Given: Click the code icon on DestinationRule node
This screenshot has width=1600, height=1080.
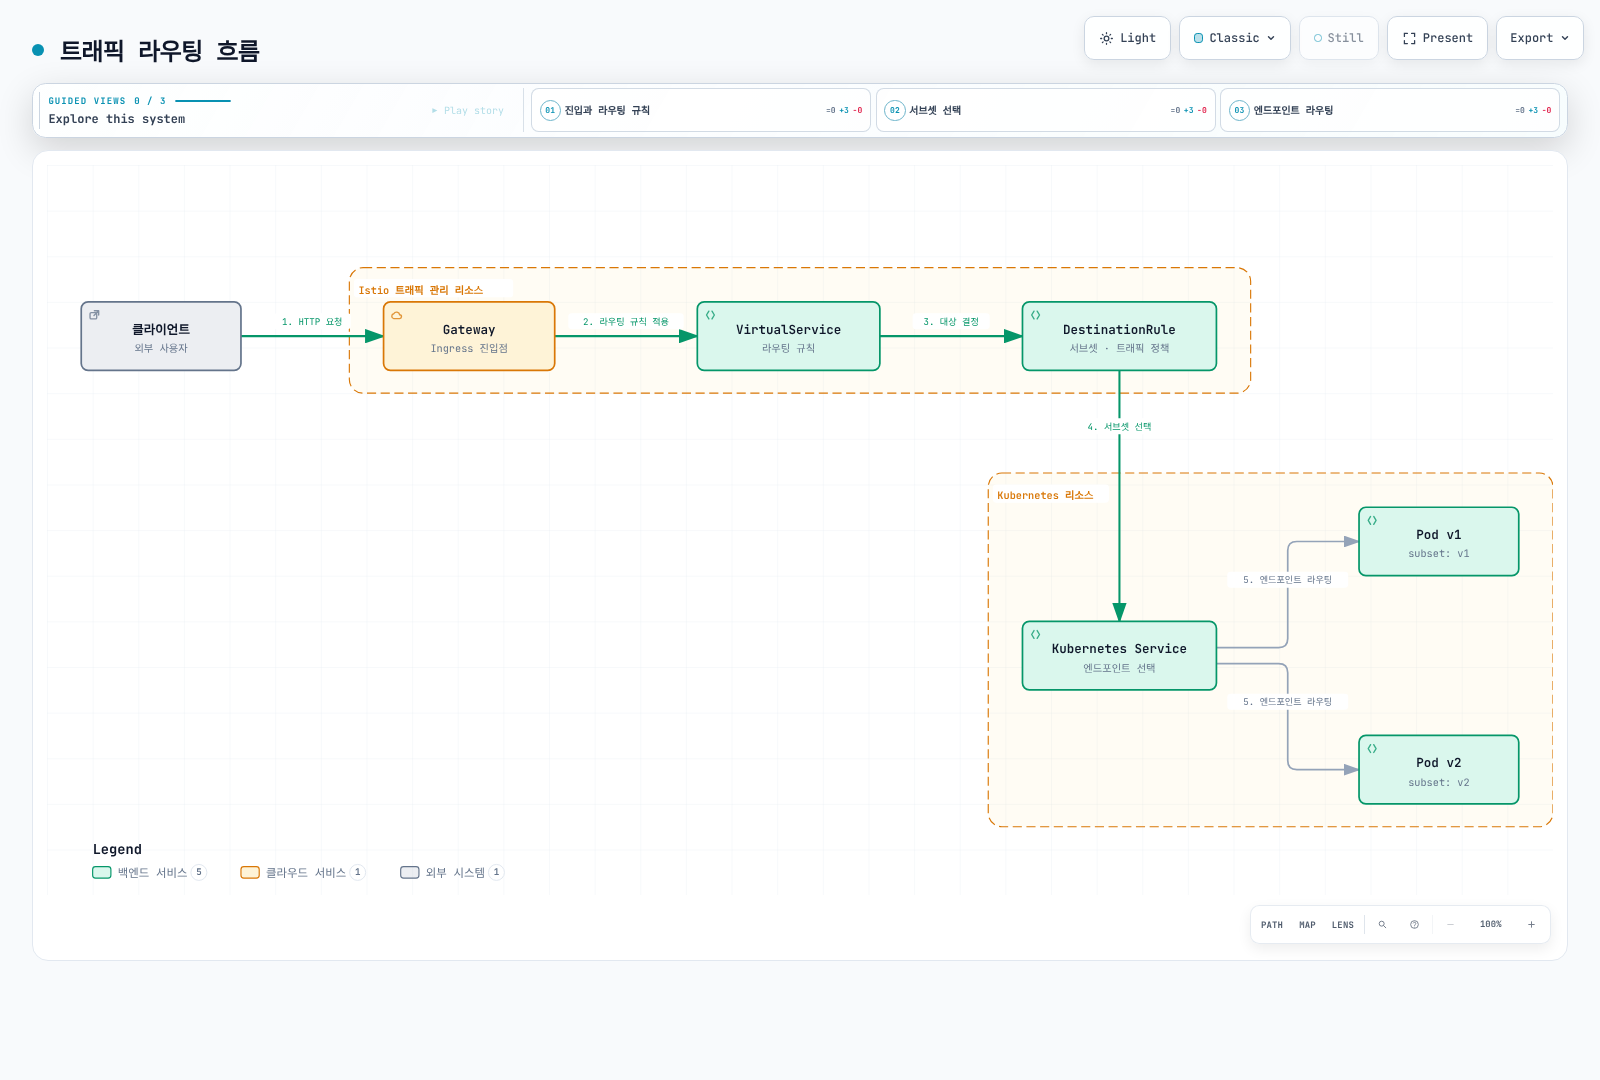Looking at the screenshot, I should pos(1036,315).
